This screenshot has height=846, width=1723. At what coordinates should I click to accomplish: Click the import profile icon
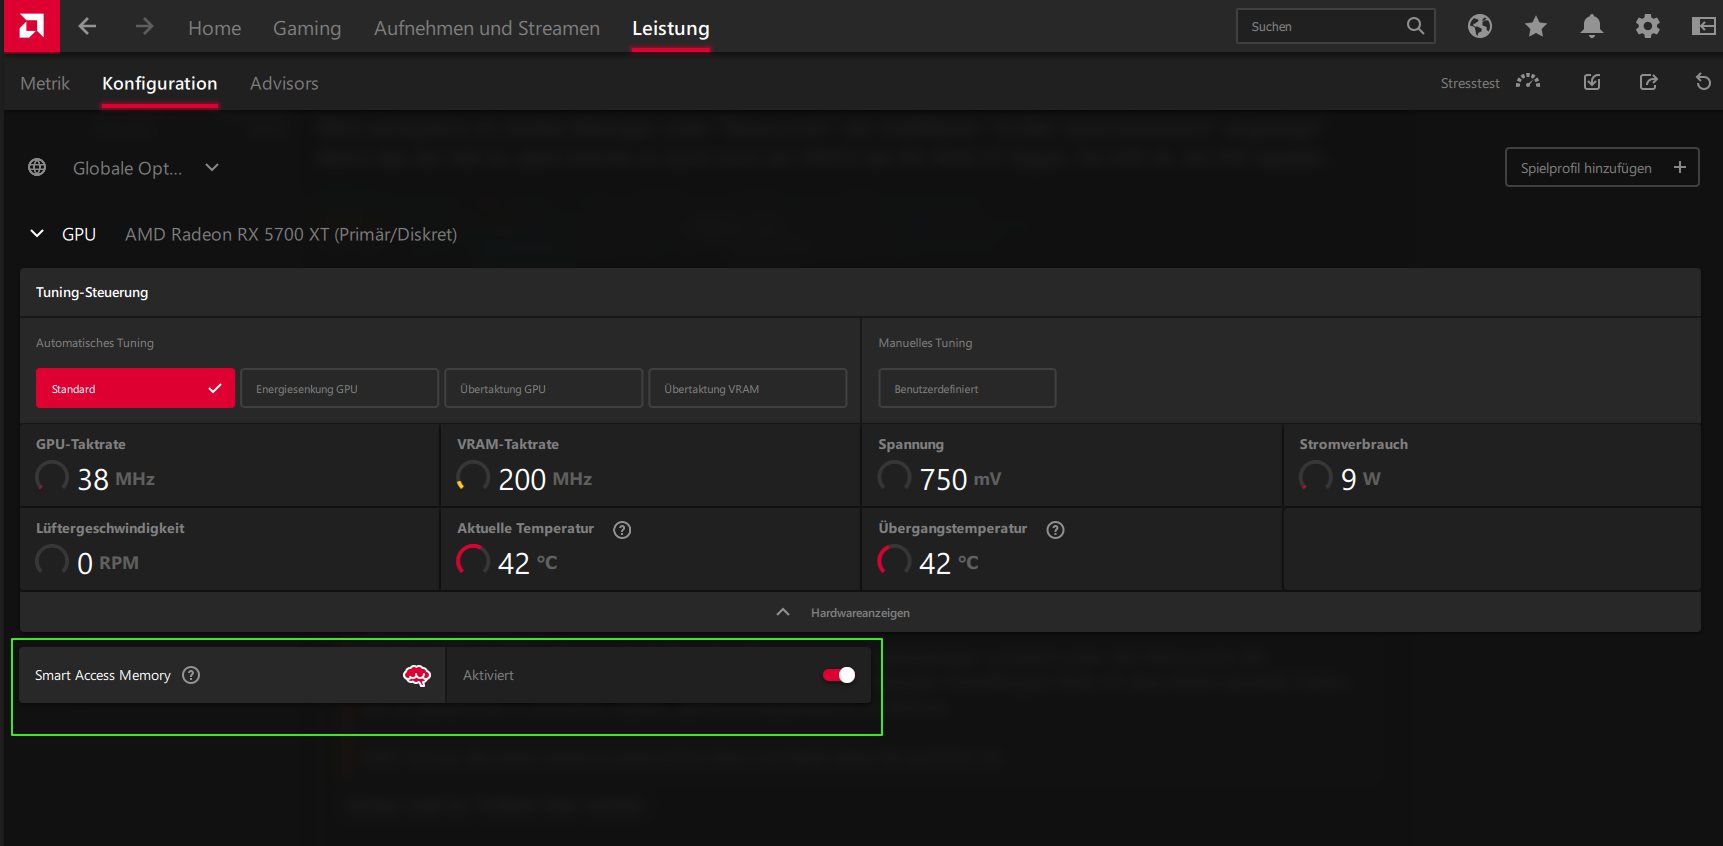(1592, 82)
